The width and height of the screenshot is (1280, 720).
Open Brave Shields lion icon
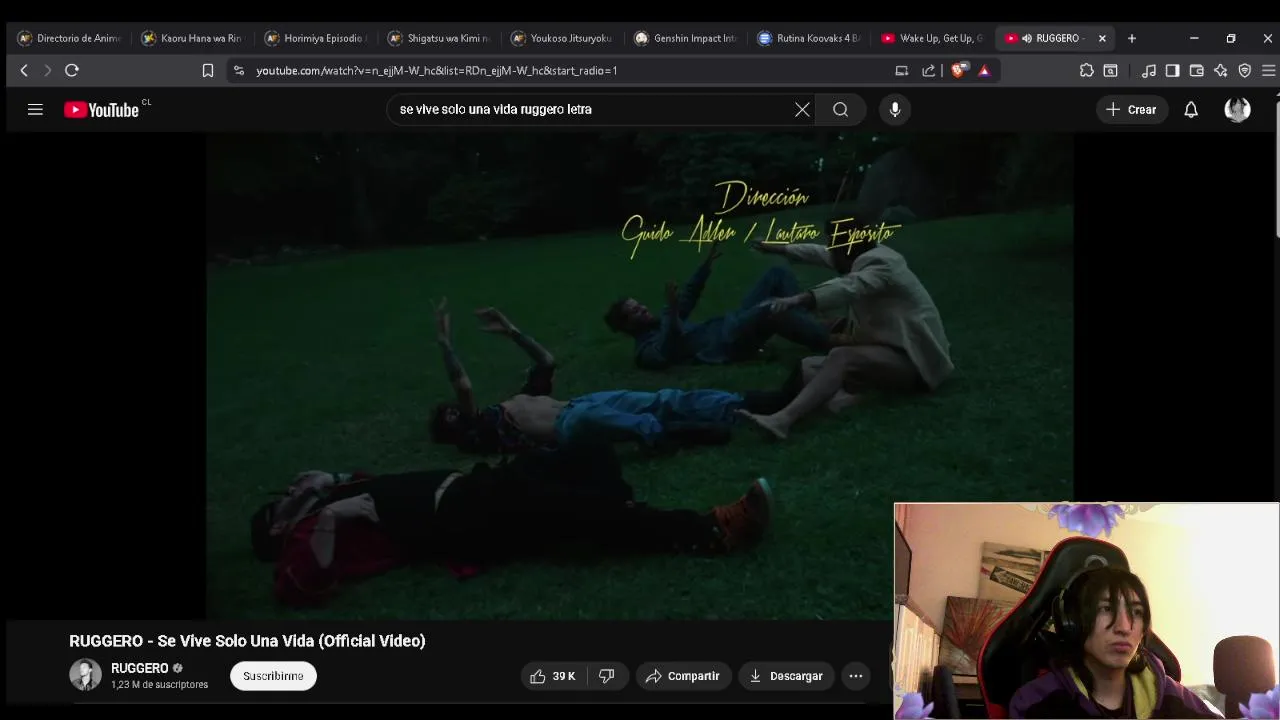pos(960,70)
